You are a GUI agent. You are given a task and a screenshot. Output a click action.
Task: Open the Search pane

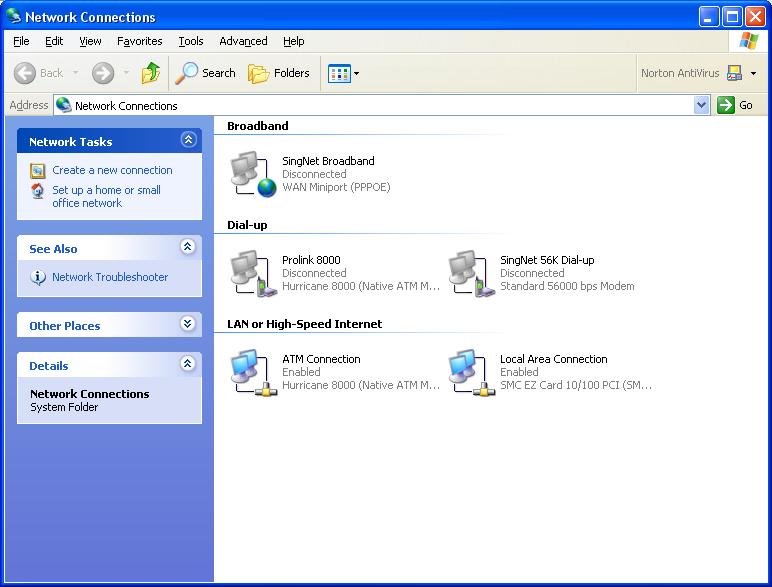point(205,73)
